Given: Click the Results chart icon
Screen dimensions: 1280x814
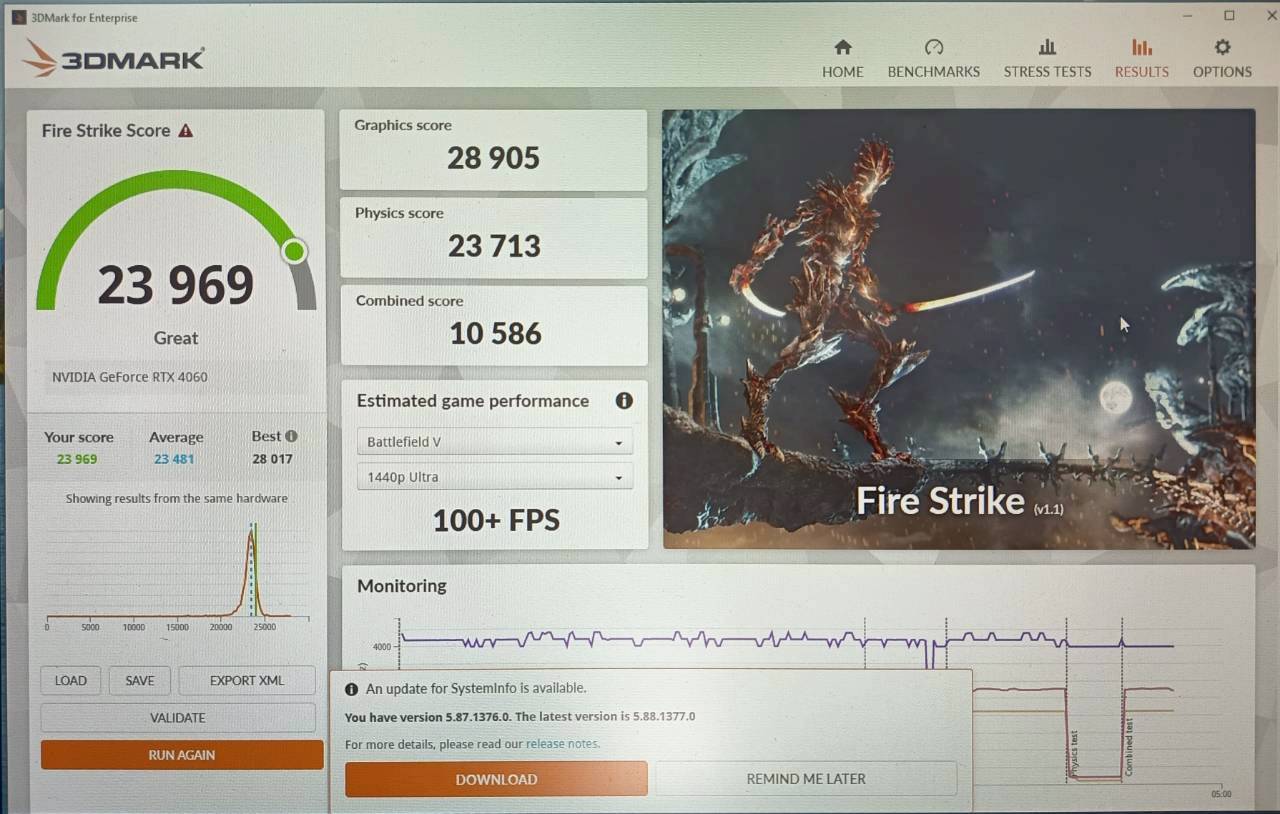Looking at the screenshot, I should 1141,47.
